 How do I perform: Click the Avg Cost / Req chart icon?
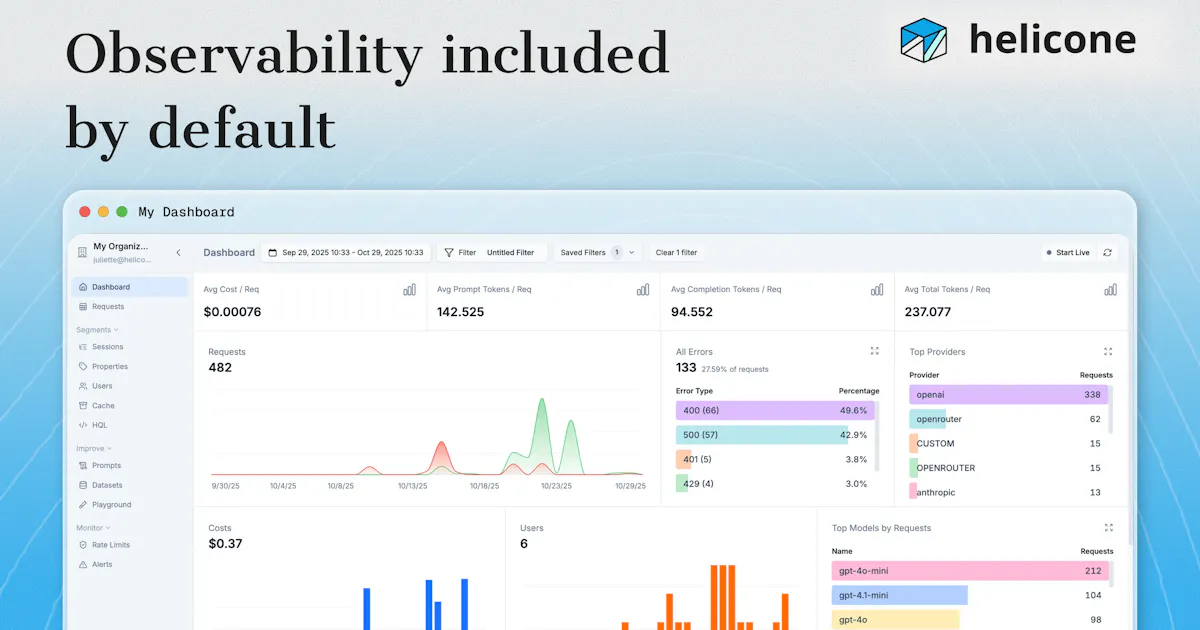coord(409,289)
